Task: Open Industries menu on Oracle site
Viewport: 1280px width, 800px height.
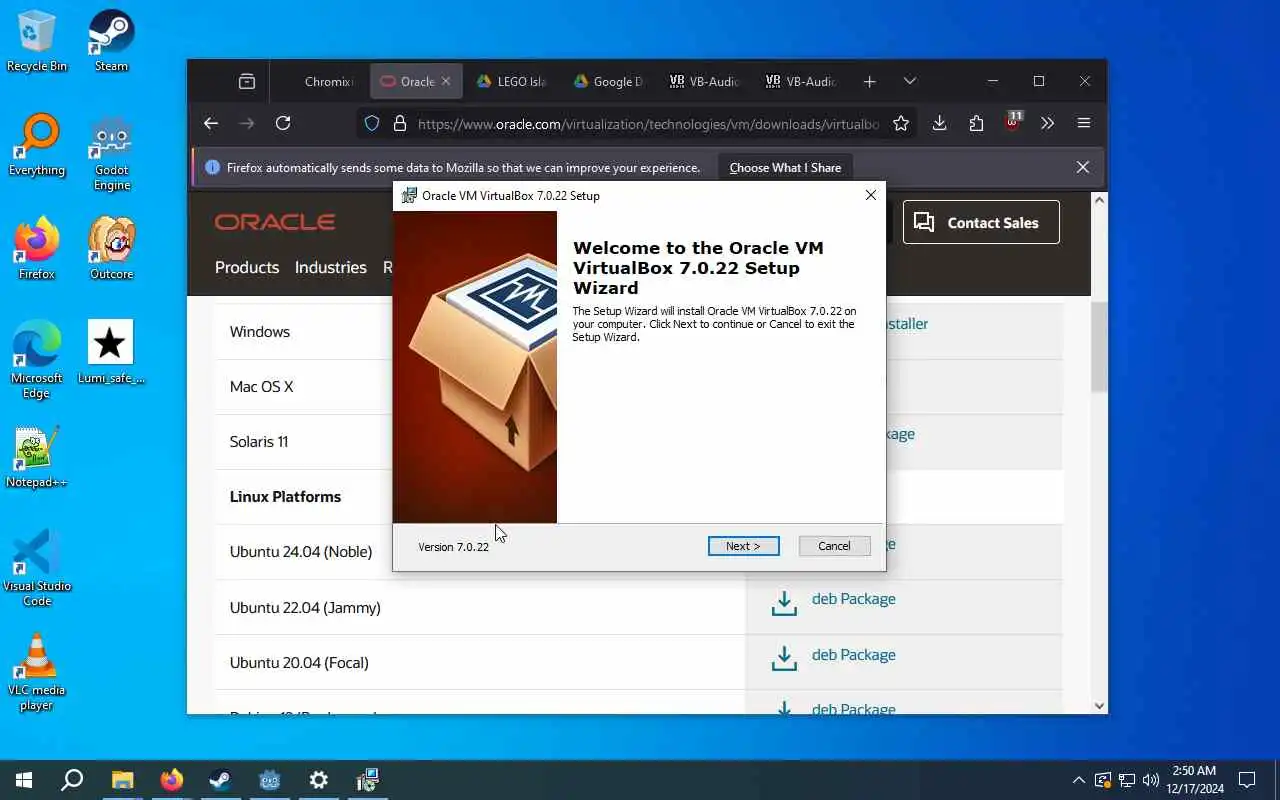Action: tap(330, 267)
